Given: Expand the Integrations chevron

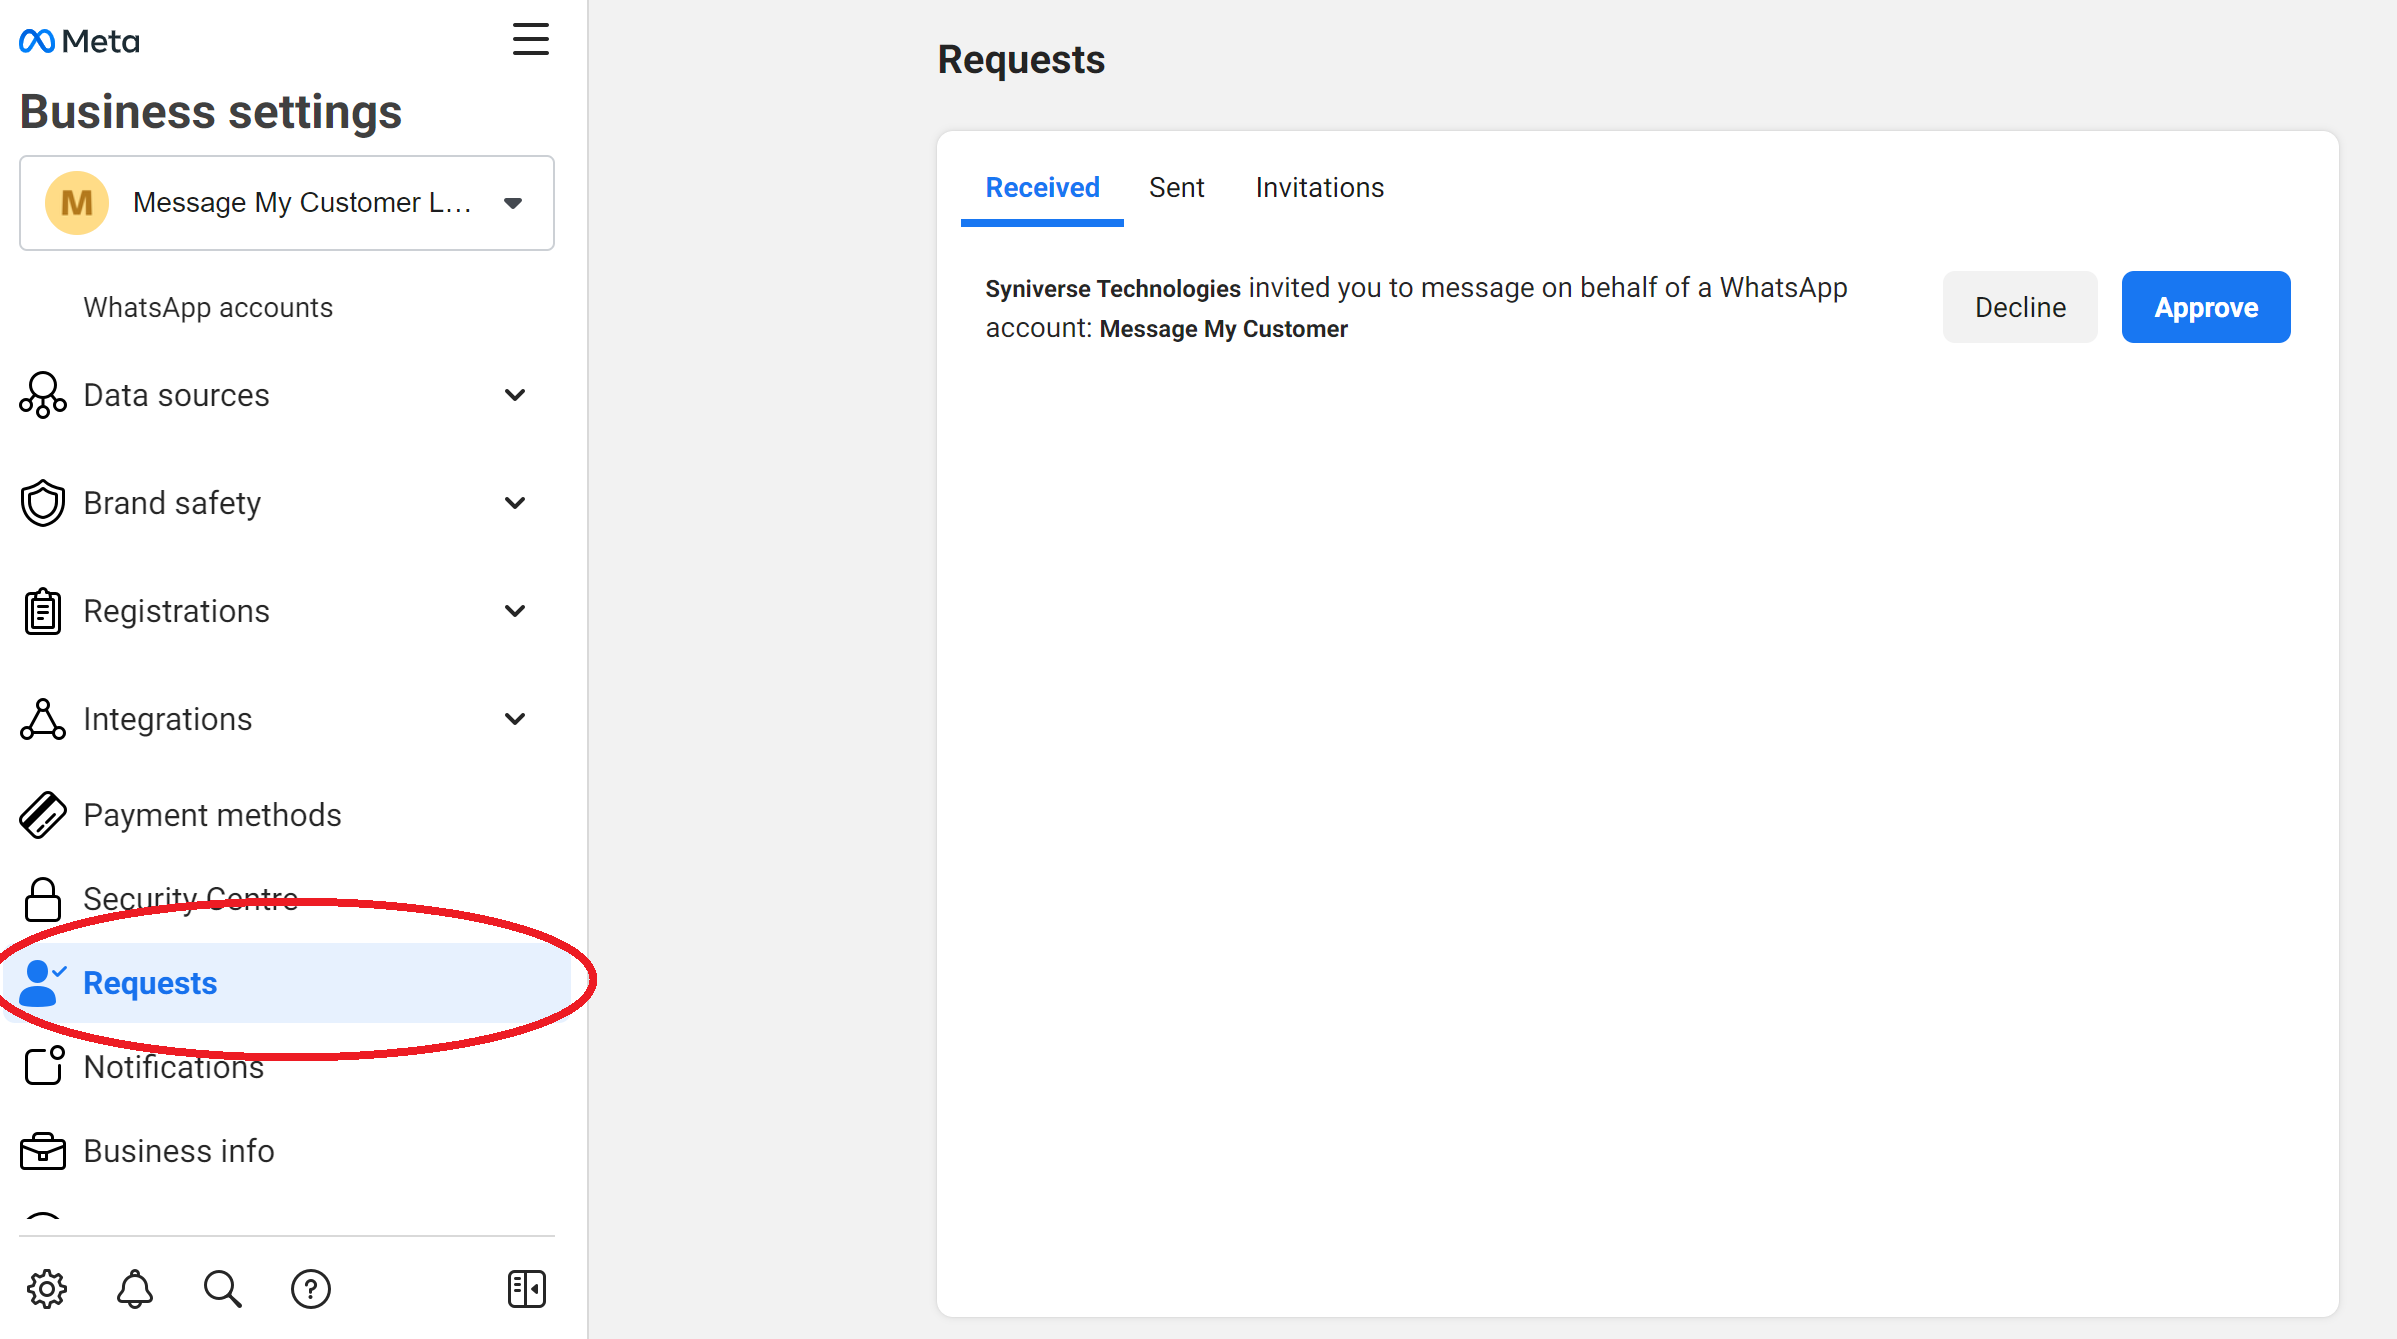Looking at the screenshot, I should click(x=515, y=719).
